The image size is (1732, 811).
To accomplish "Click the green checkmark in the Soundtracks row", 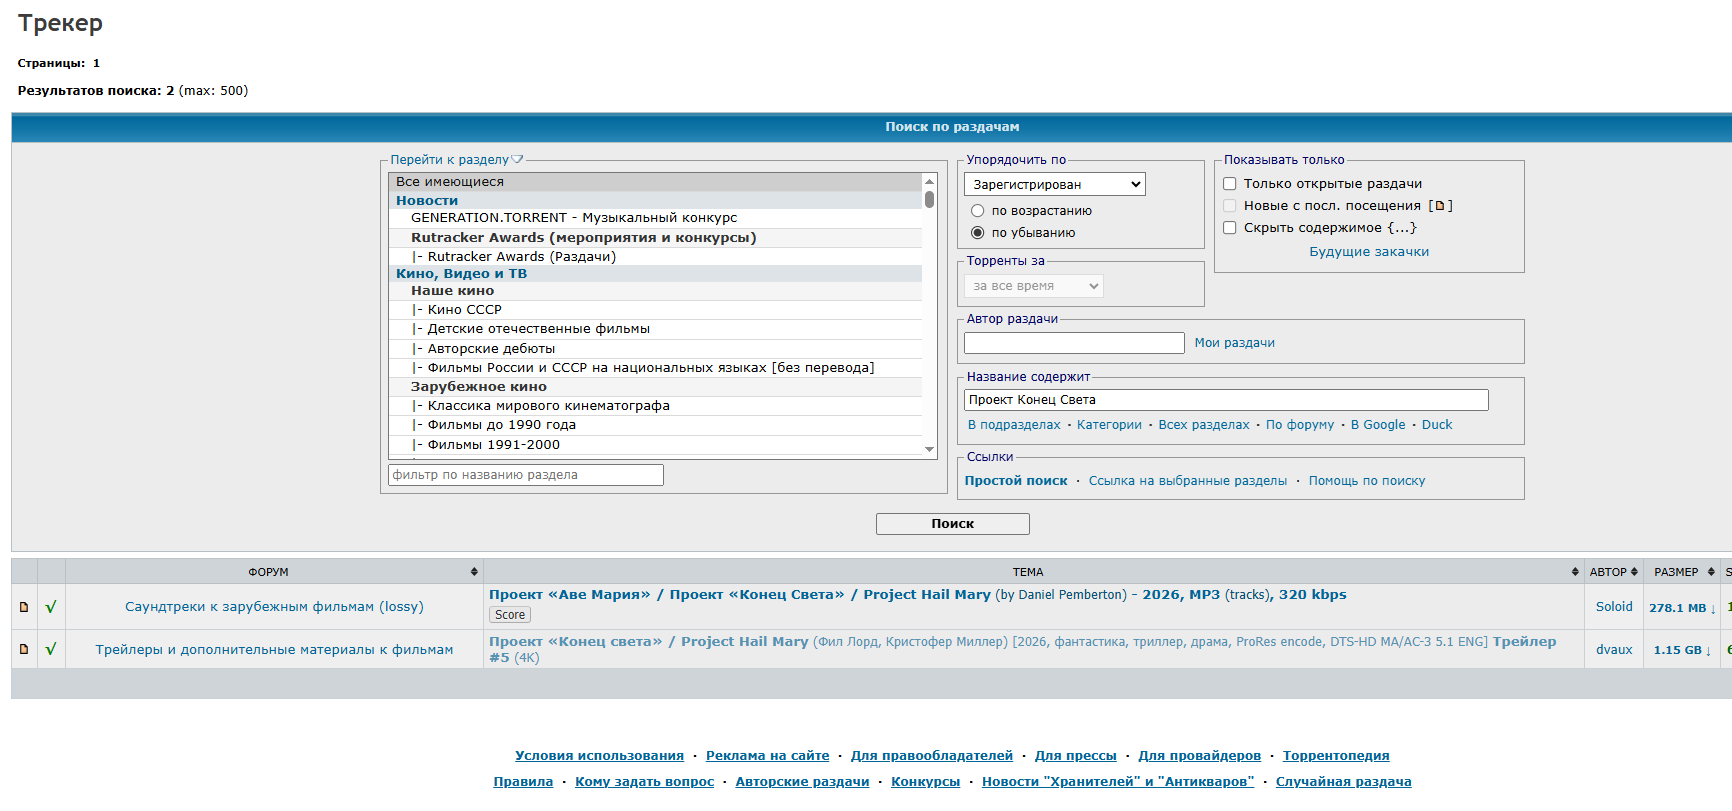I will 51,607.
